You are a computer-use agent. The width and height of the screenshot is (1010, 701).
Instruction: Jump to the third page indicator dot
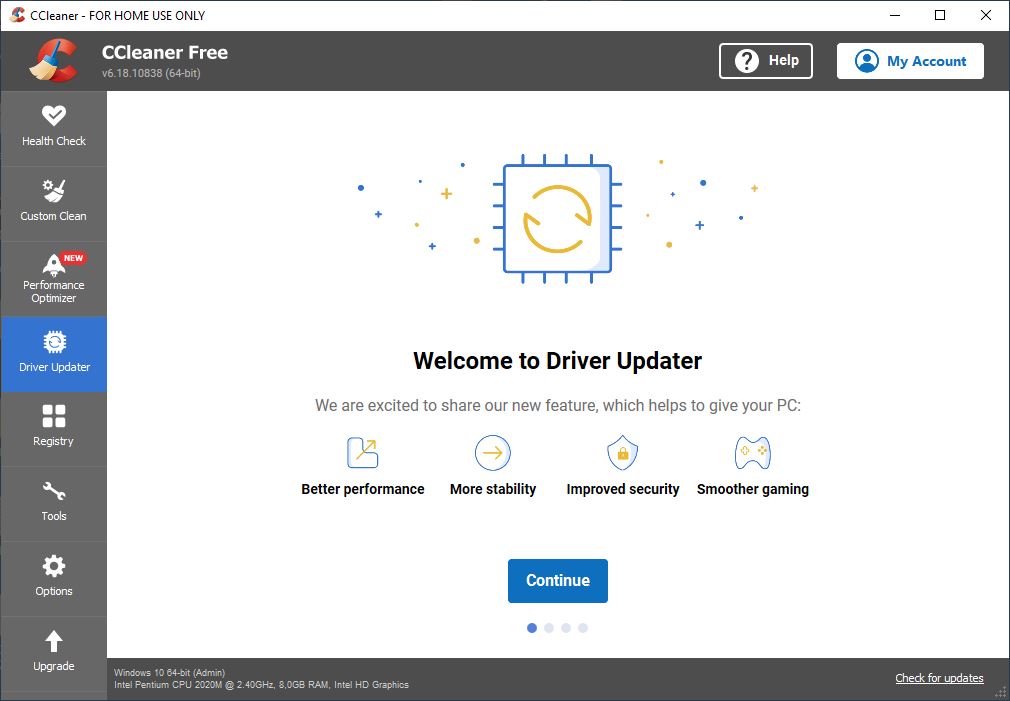[x=566, y=628]
